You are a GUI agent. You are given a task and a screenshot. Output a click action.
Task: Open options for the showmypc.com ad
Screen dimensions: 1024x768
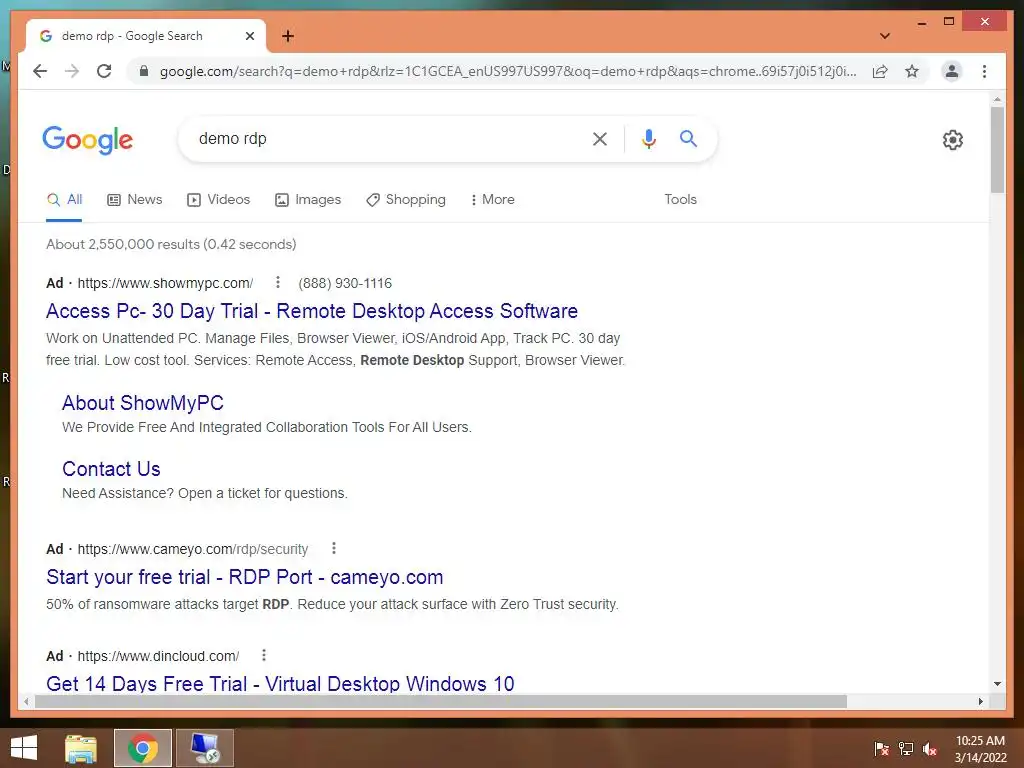(278, 282)
